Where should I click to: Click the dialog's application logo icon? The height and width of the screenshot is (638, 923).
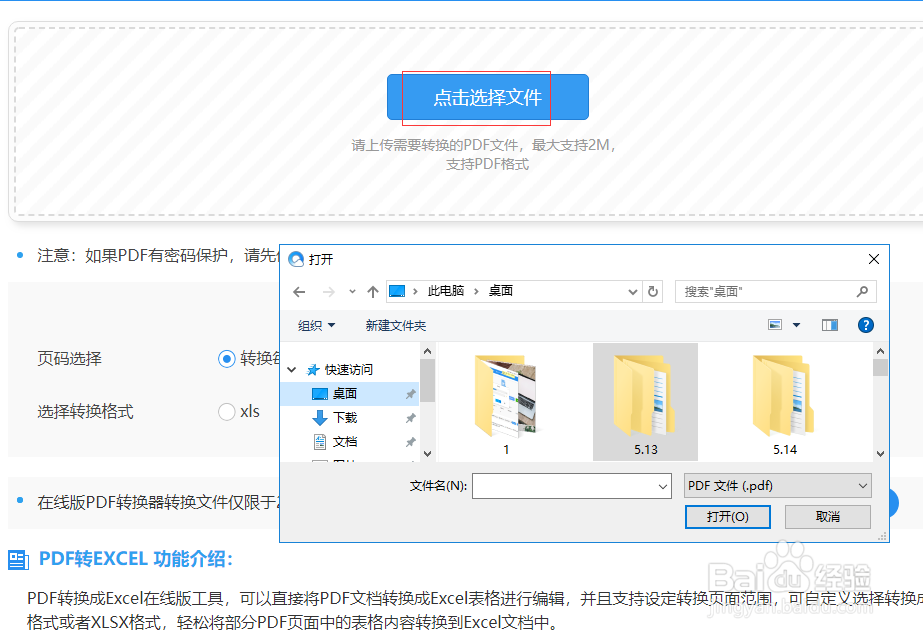[x=296, y=258]
